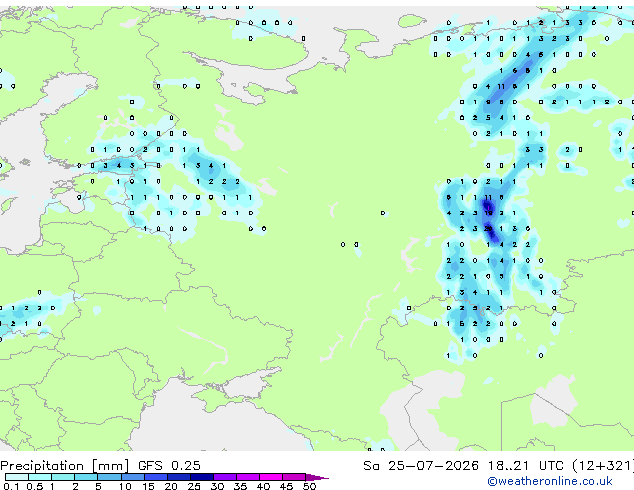Click the legend label '30'
This screenshot has width=634, height=490.
tap(217, 486)
